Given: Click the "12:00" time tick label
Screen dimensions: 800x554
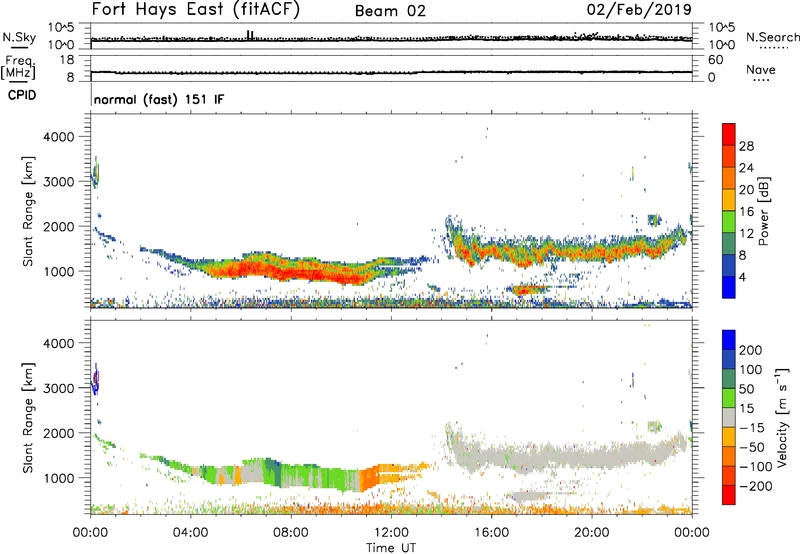Looking at the screenshot, I should pos(391,533).
